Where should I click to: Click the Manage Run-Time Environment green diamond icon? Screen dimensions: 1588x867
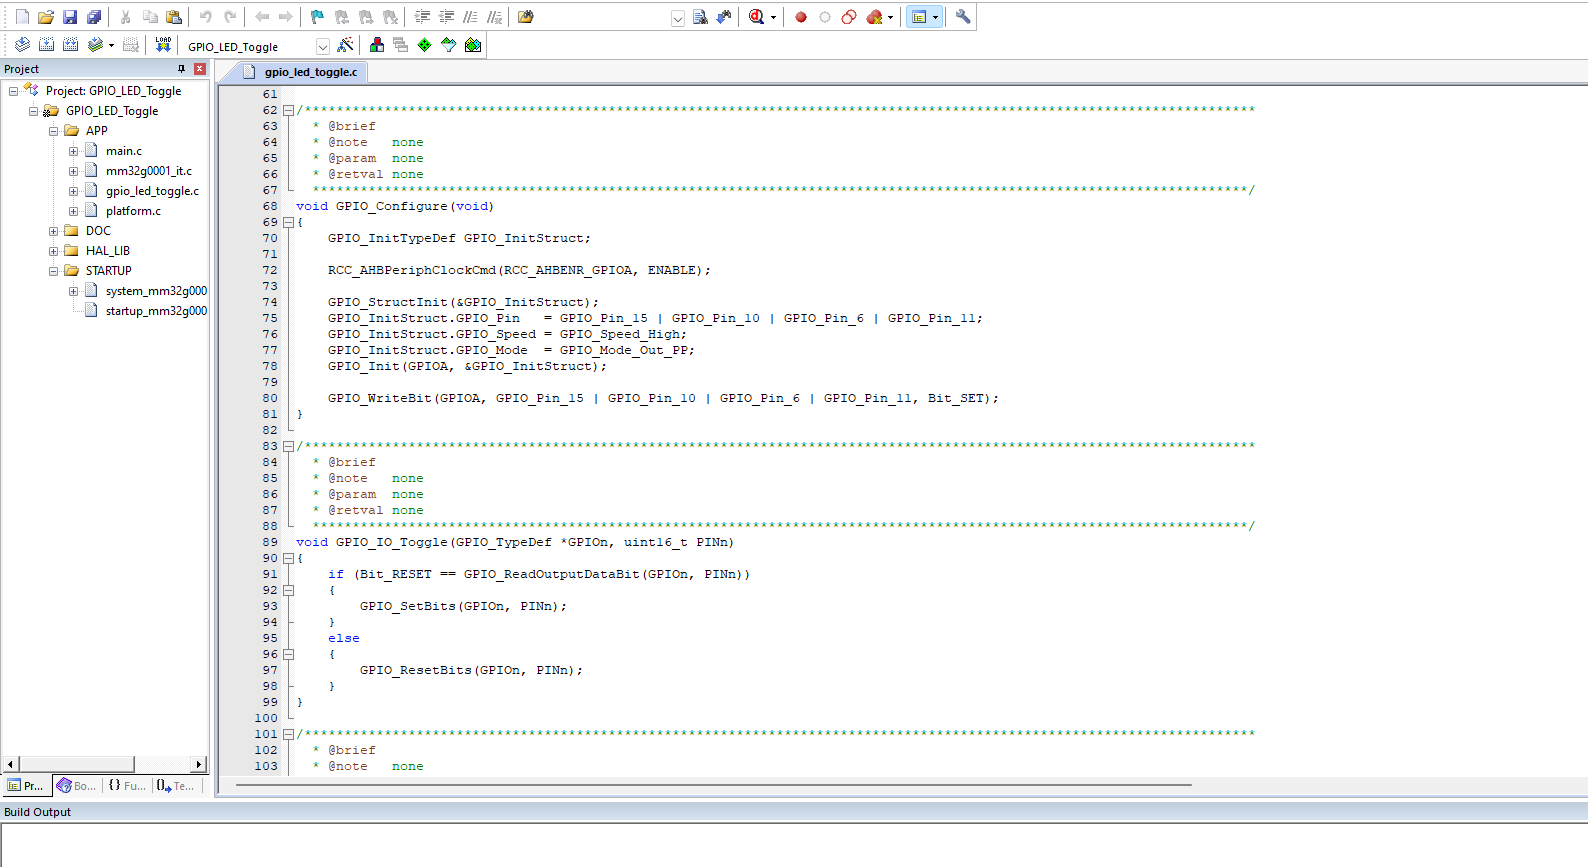point(425,45)
